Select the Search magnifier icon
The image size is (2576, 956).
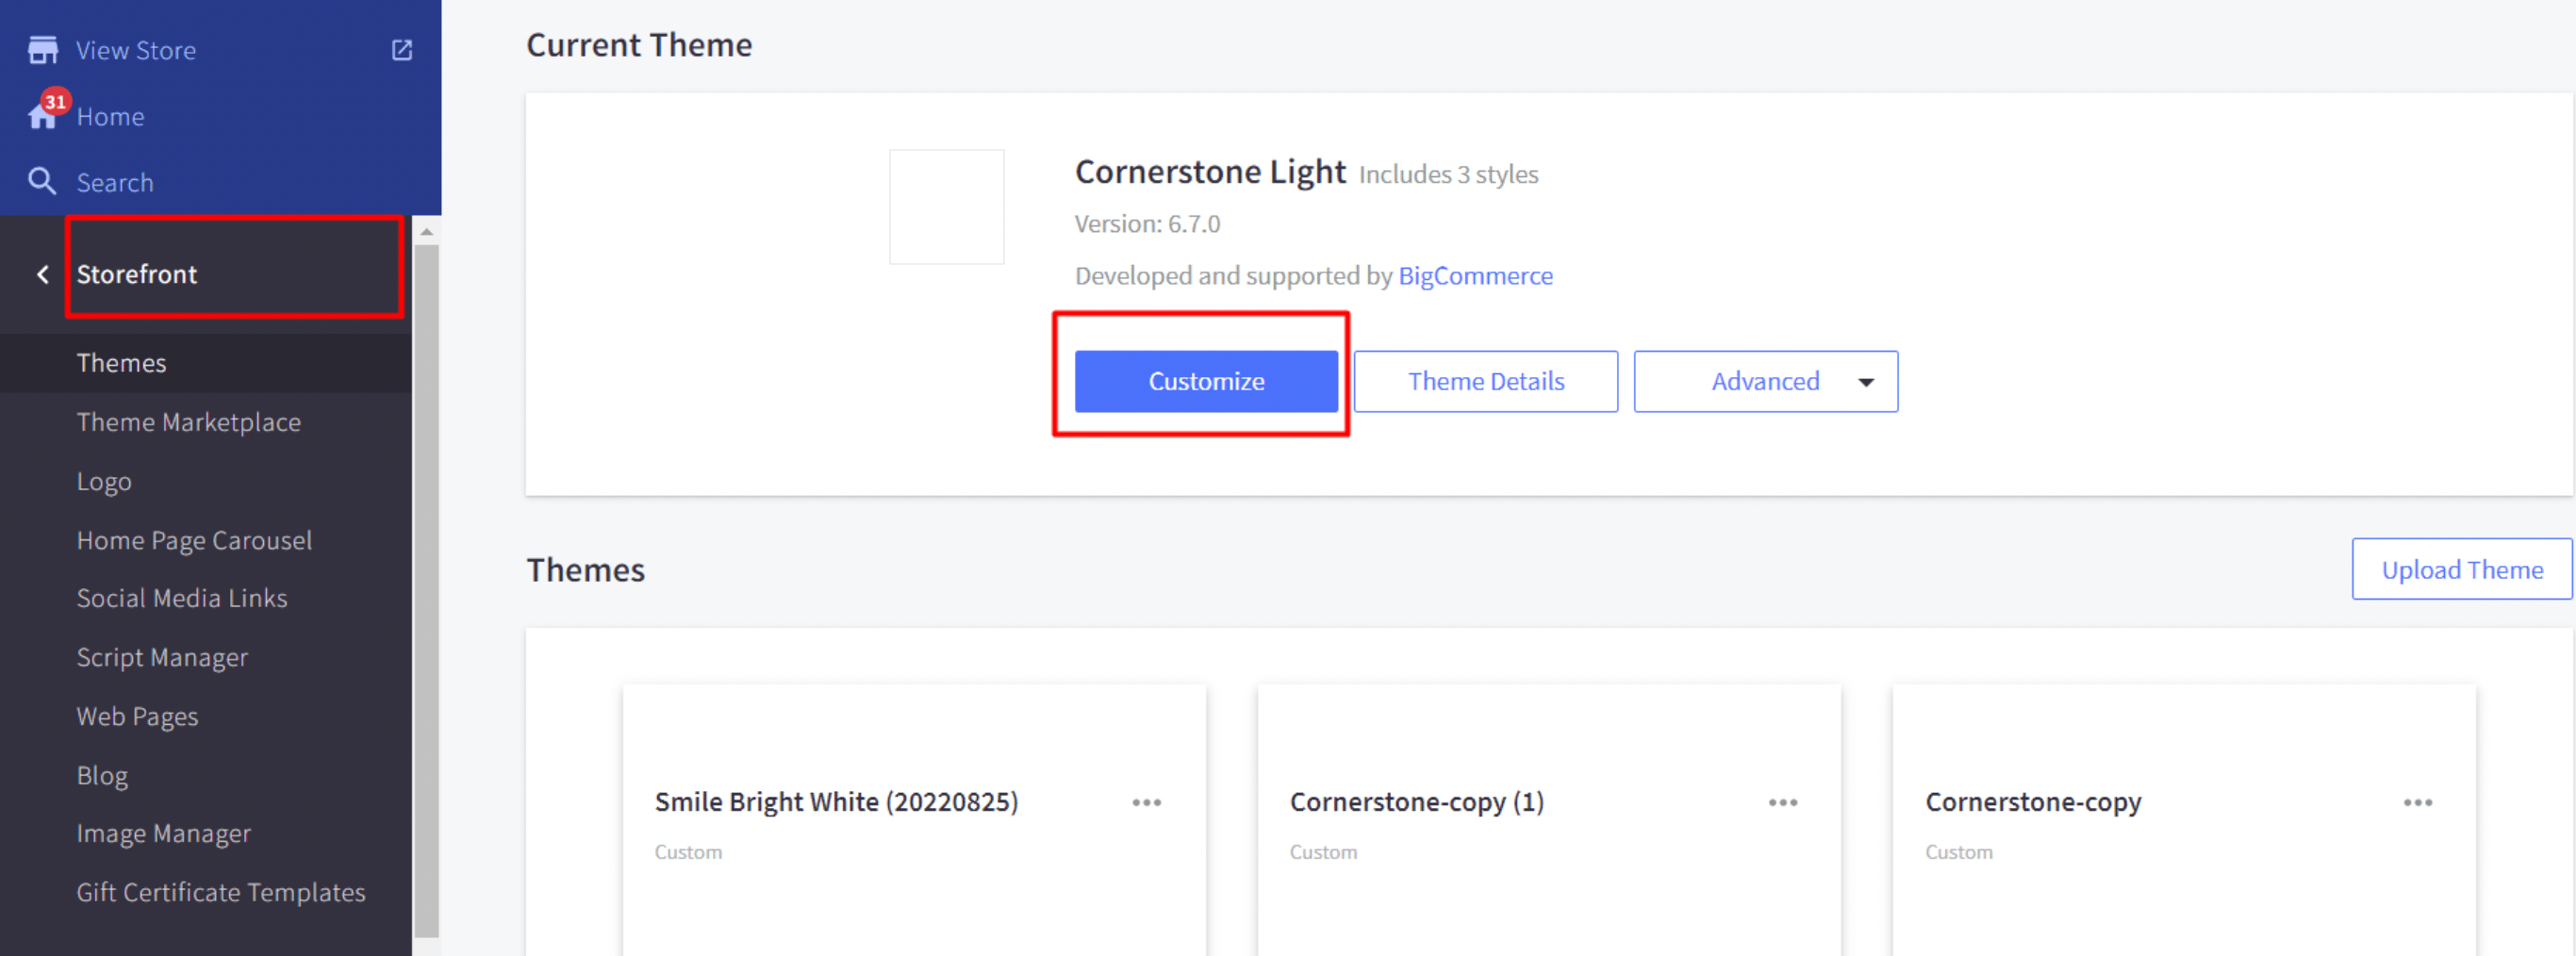click(41, 181)
